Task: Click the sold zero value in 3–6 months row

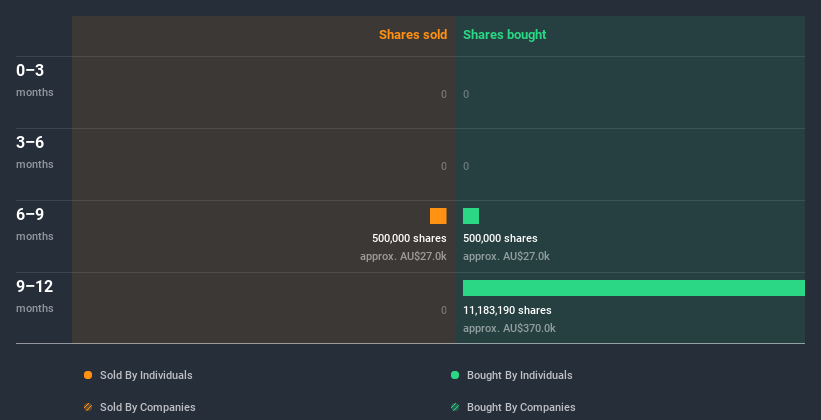Action: click(443, 166)
